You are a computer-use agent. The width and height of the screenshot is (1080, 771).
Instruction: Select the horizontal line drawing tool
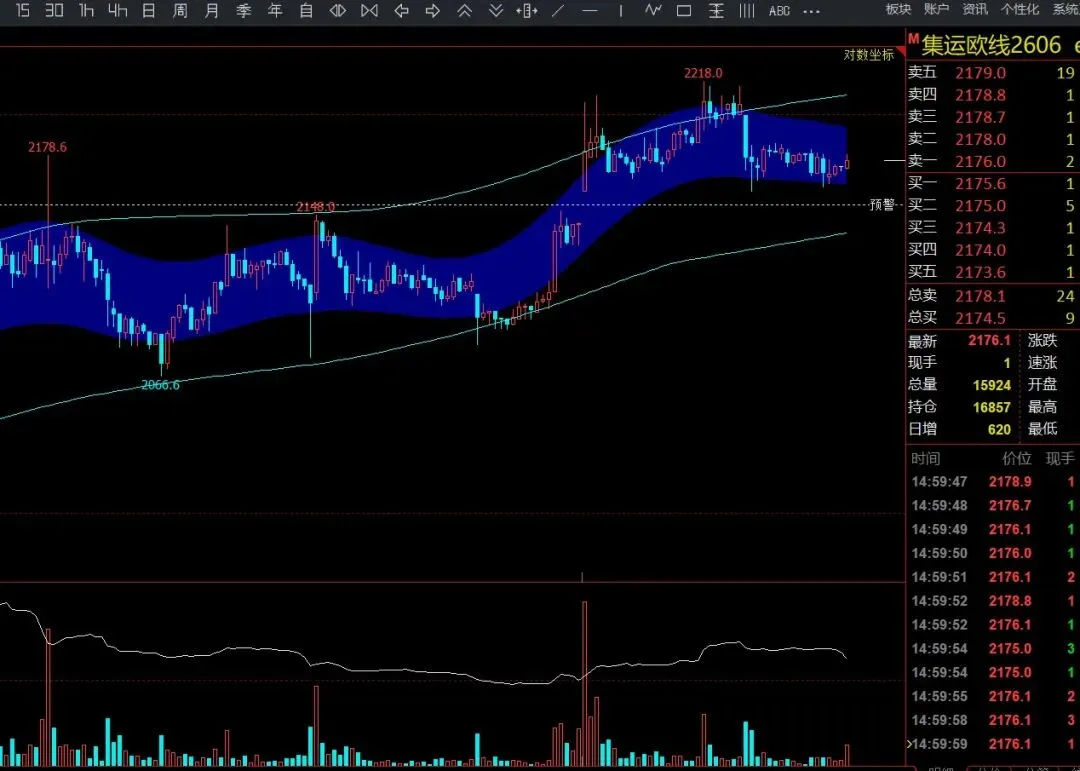(590, 11)
